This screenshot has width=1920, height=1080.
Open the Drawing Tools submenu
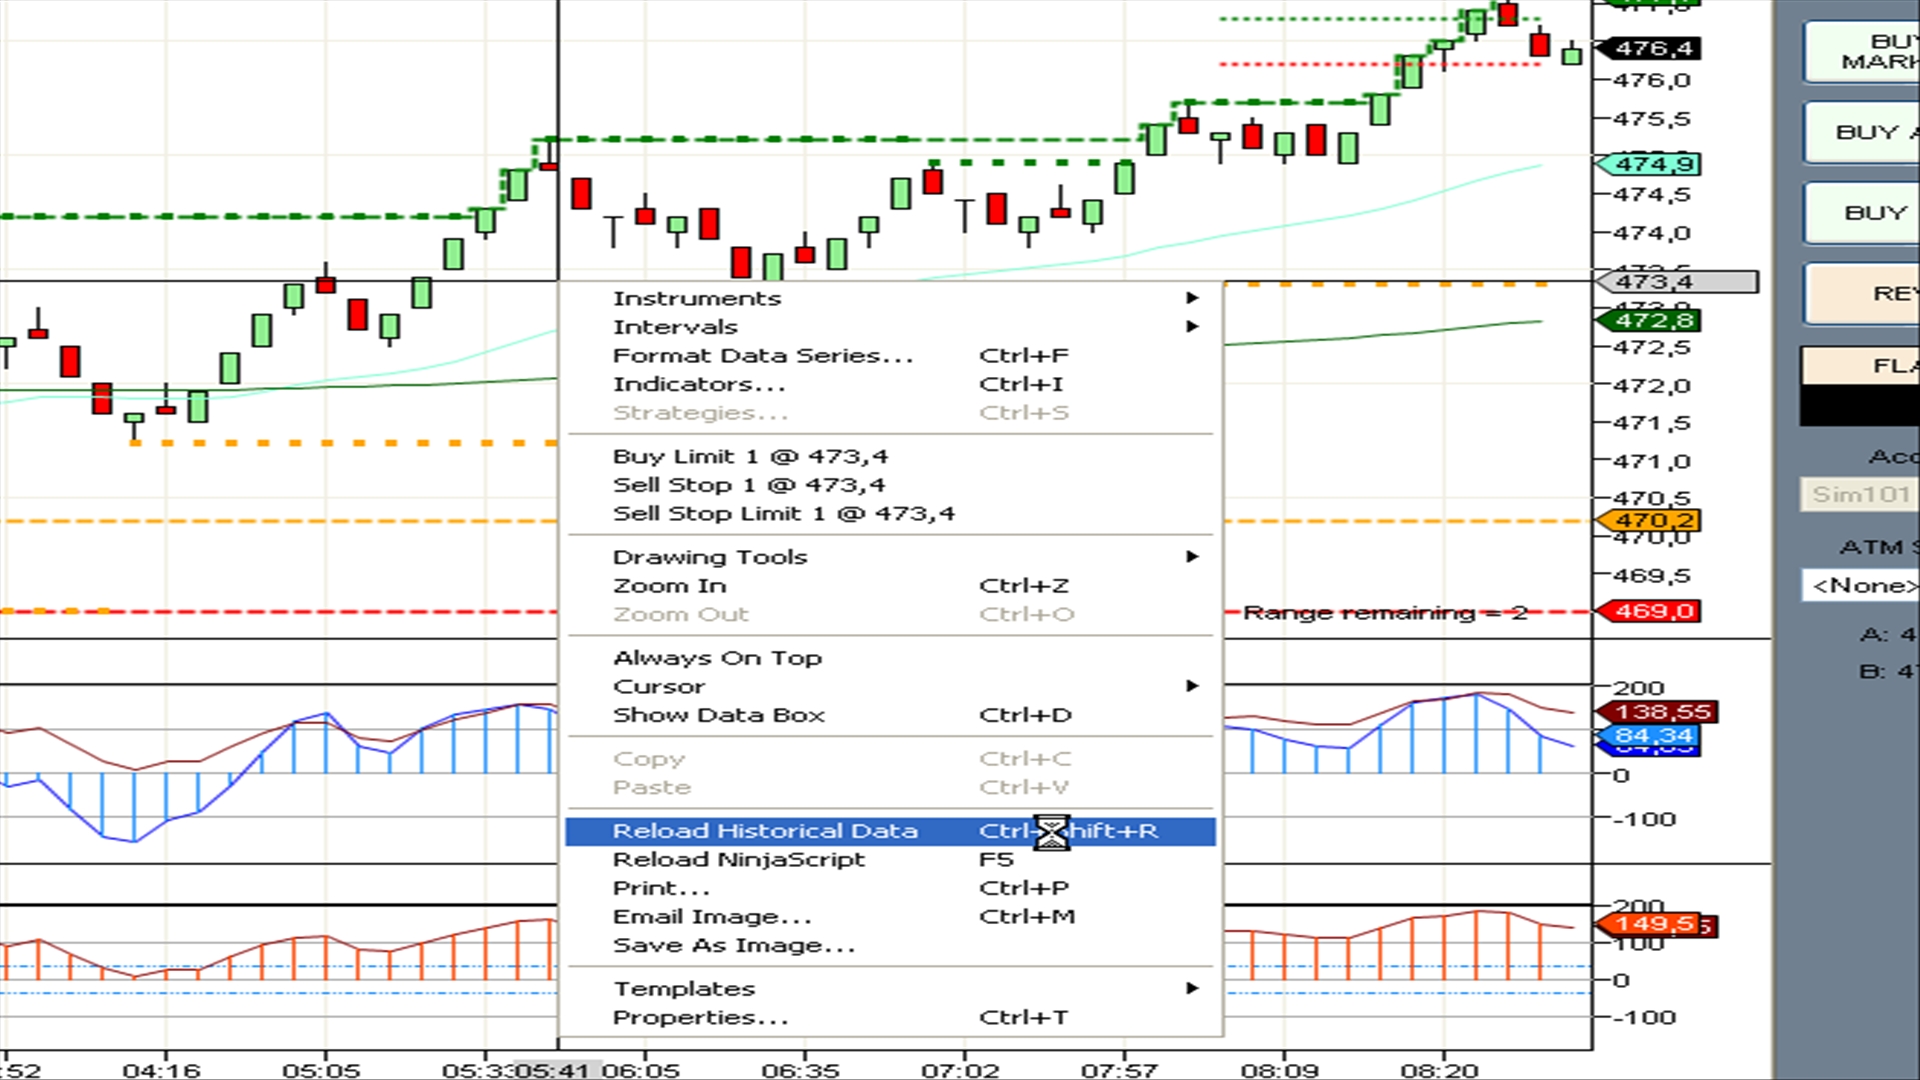pyautogui.click(x=710, y=557)
